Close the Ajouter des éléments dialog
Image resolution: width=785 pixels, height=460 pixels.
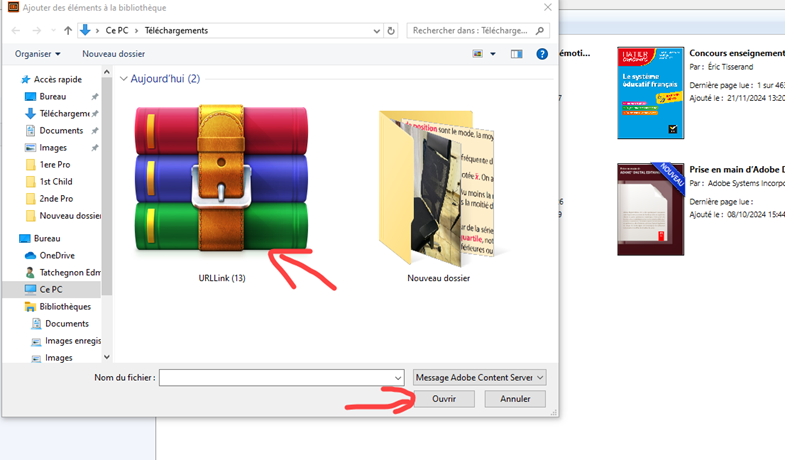point(548,7)
